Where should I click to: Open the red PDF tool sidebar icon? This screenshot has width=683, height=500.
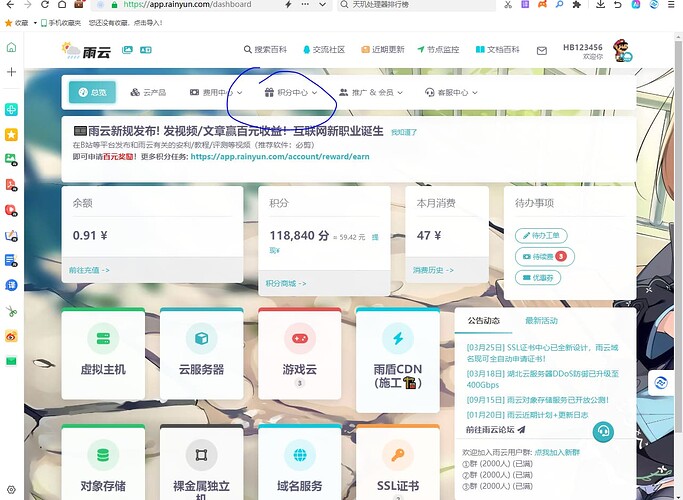pos(11,185)
